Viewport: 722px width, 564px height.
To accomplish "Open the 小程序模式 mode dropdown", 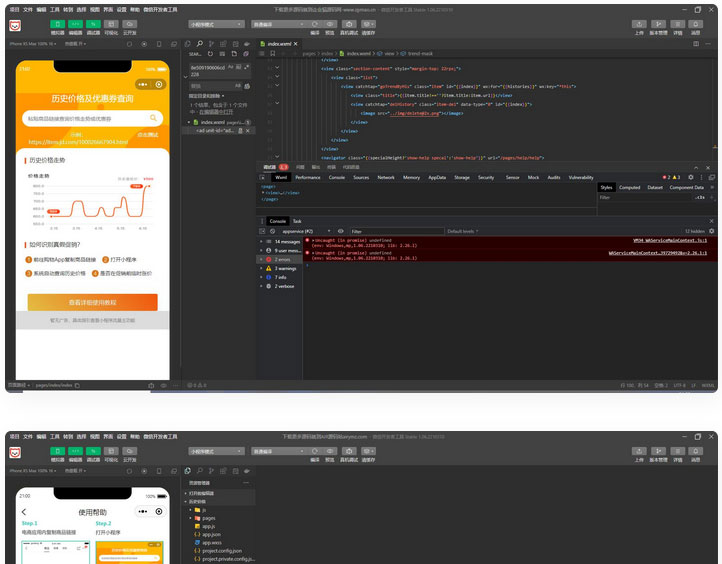I will pos(216,24).
